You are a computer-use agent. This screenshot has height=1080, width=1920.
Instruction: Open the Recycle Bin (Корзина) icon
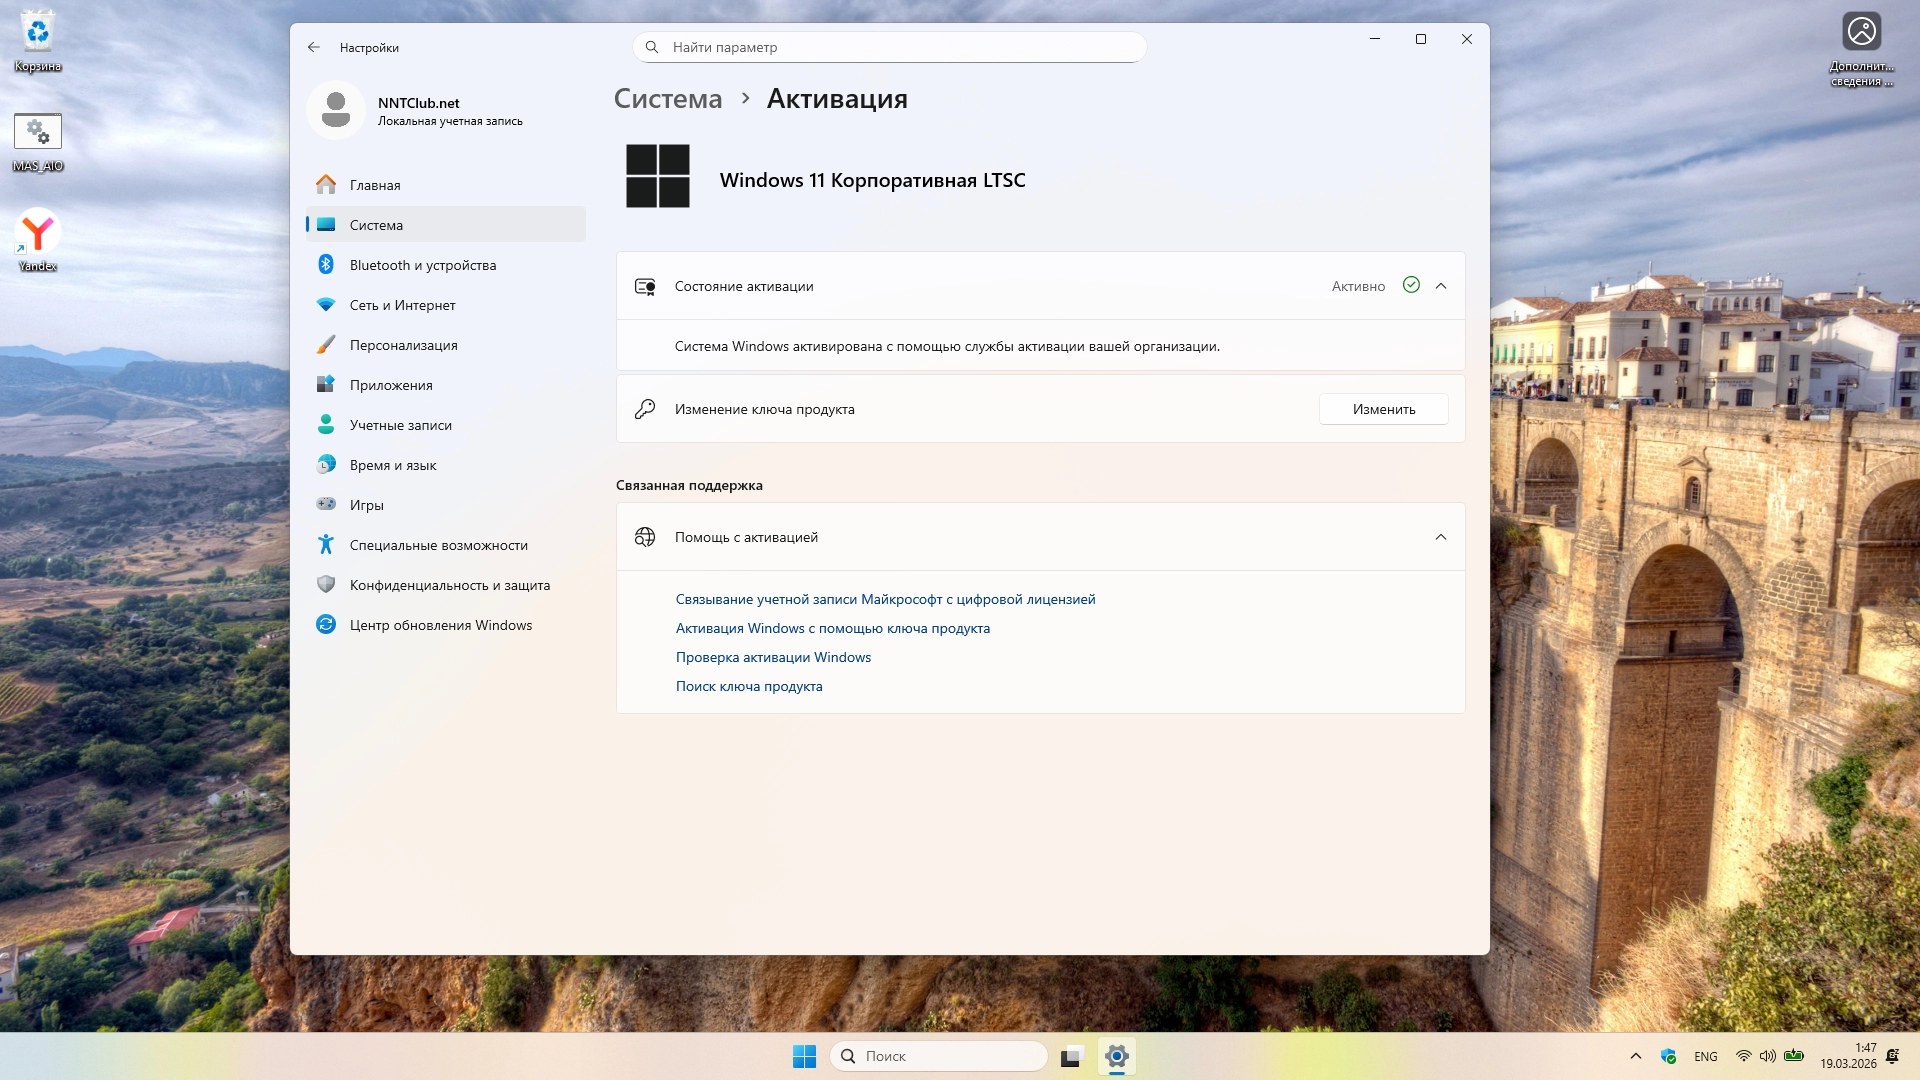38,33
